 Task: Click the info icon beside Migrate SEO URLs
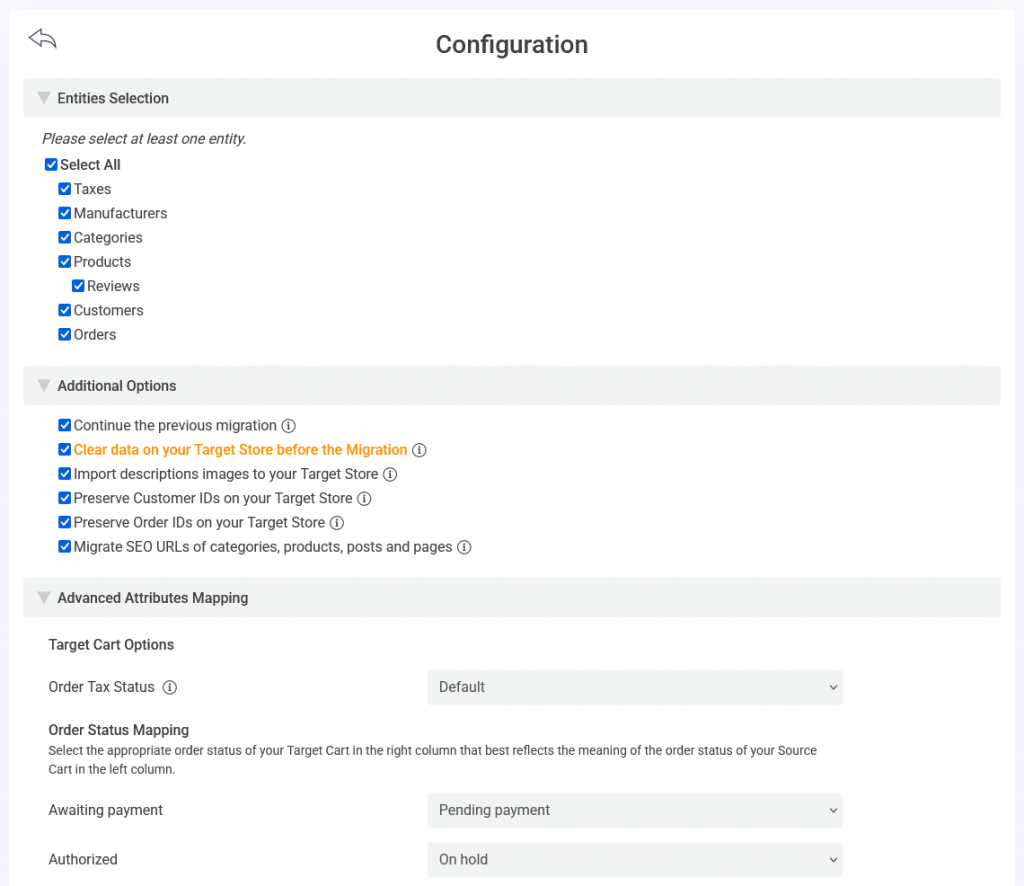coord(463,547)
